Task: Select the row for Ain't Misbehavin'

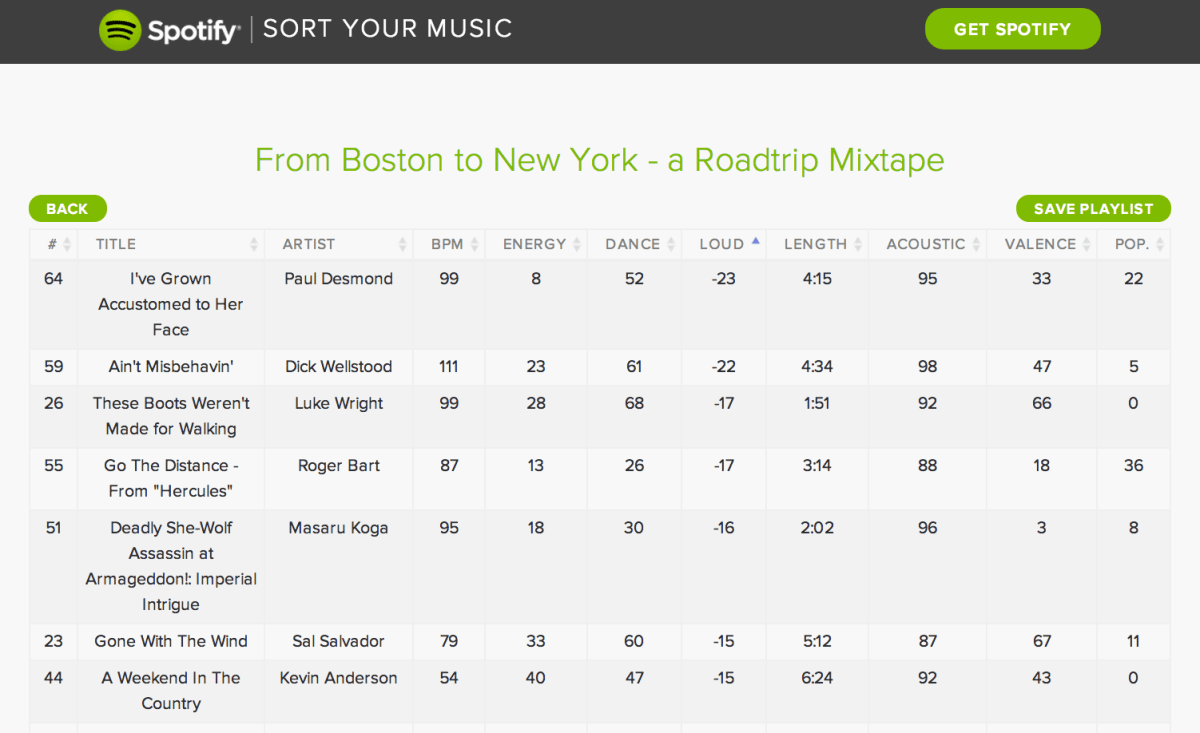Action: coord(170,366)
